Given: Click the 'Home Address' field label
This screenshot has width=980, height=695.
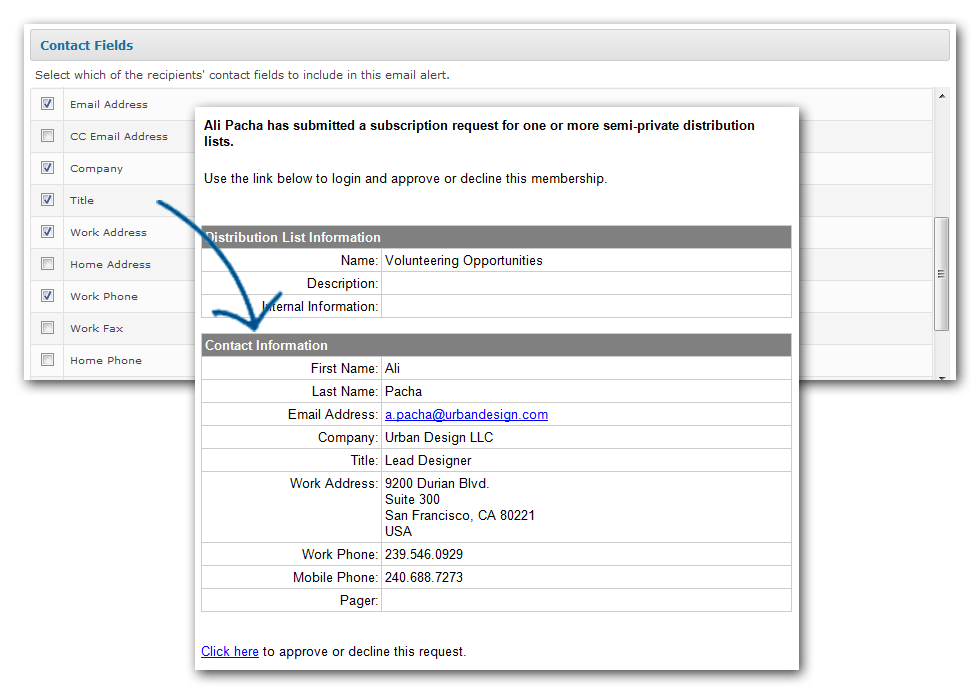Looking at the screenshot, I should 110,264.
